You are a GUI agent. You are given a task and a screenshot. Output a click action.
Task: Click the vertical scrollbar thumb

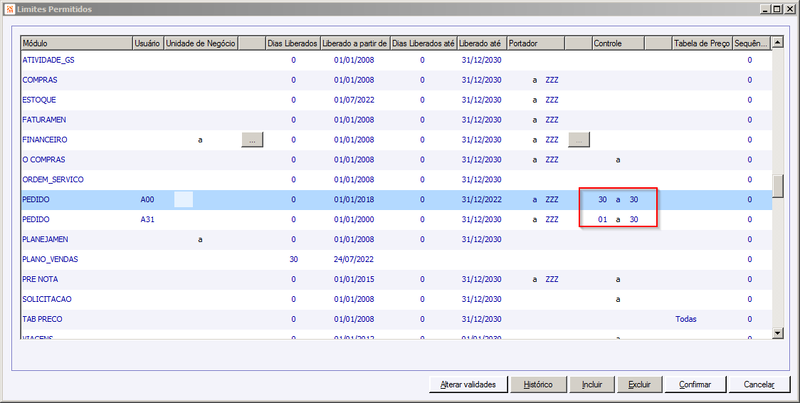(778, 186)
